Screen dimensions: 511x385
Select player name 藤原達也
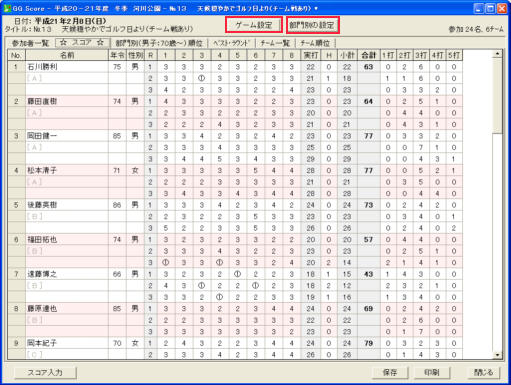(42, 309)
